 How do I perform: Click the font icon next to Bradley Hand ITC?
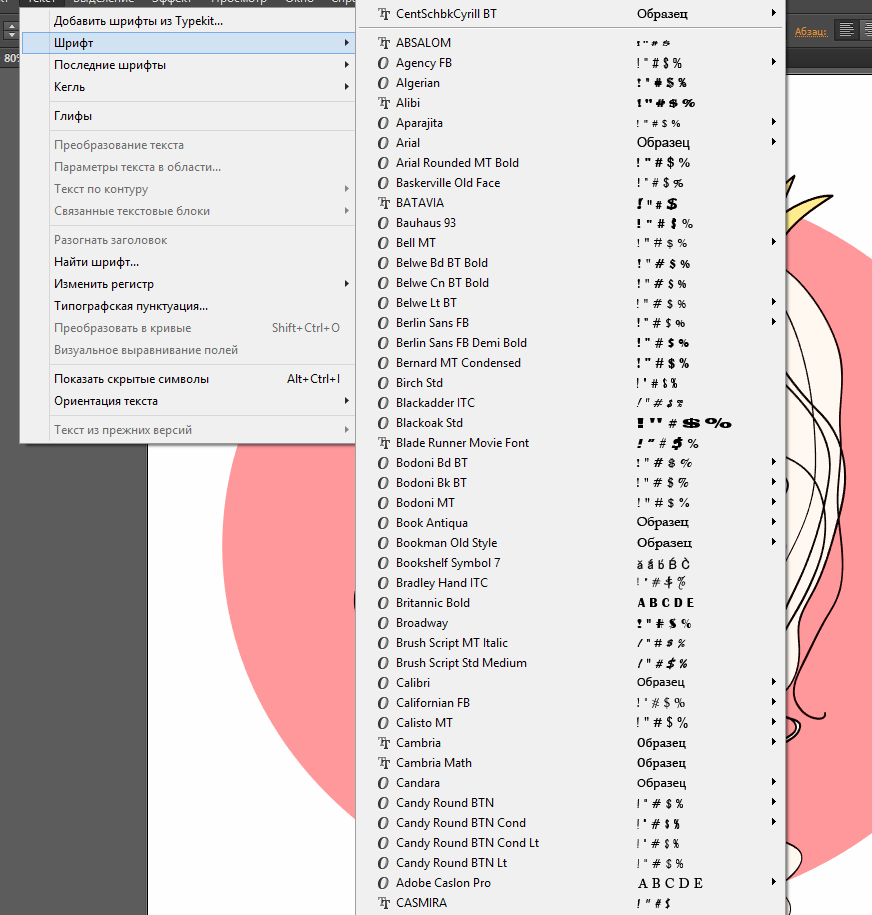[x=383, y=582]
